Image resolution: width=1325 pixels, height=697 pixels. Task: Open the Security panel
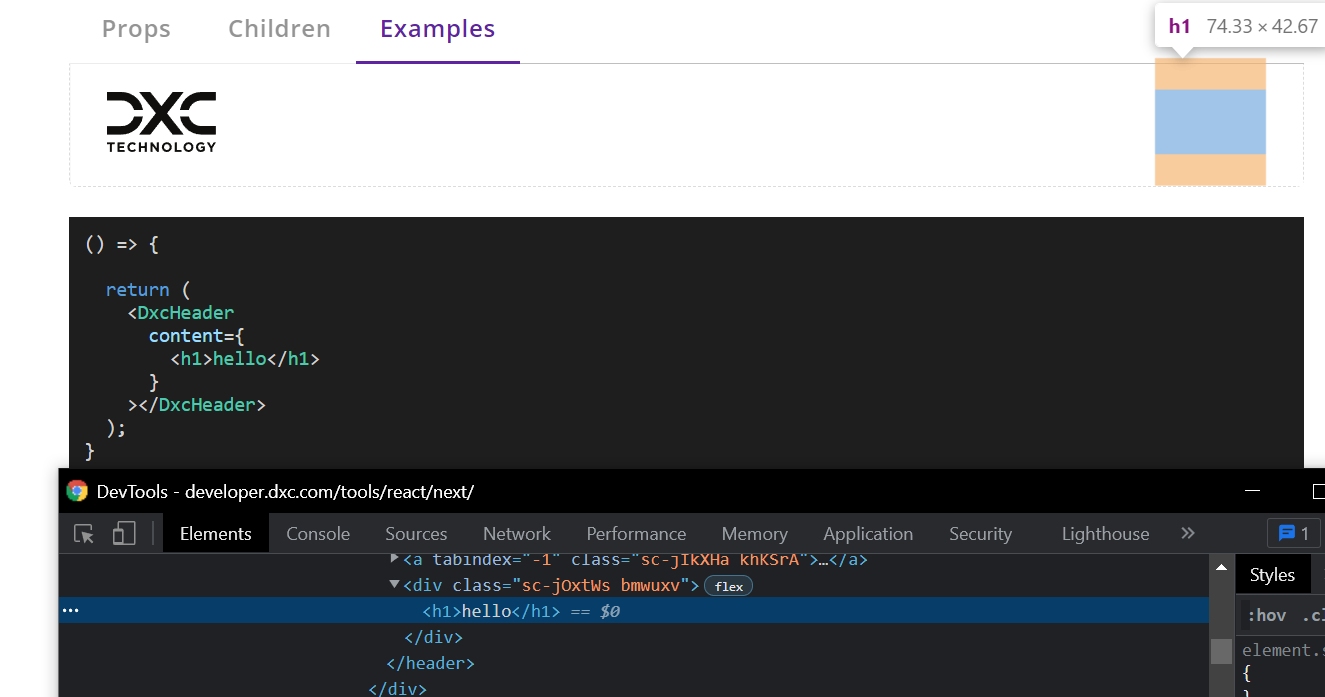[981, 534]
